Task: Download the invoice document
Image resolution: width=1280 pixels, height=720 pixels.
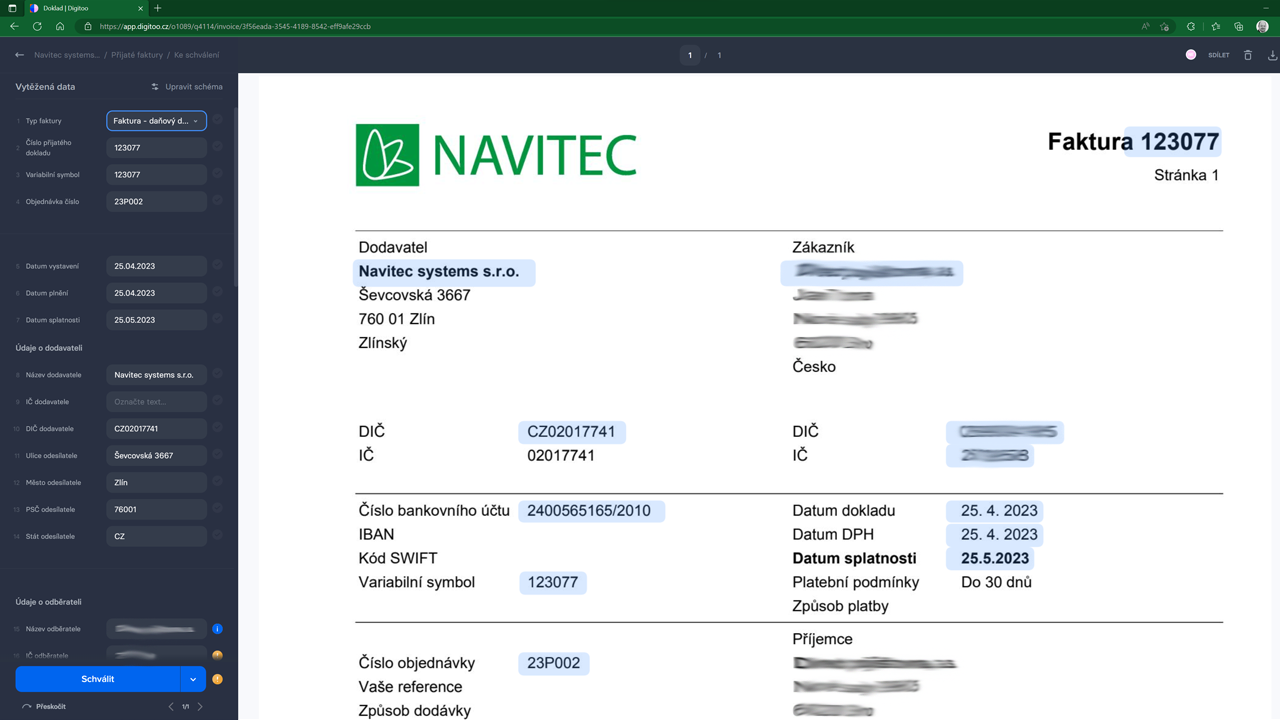Action: [x=1272, y=55]
